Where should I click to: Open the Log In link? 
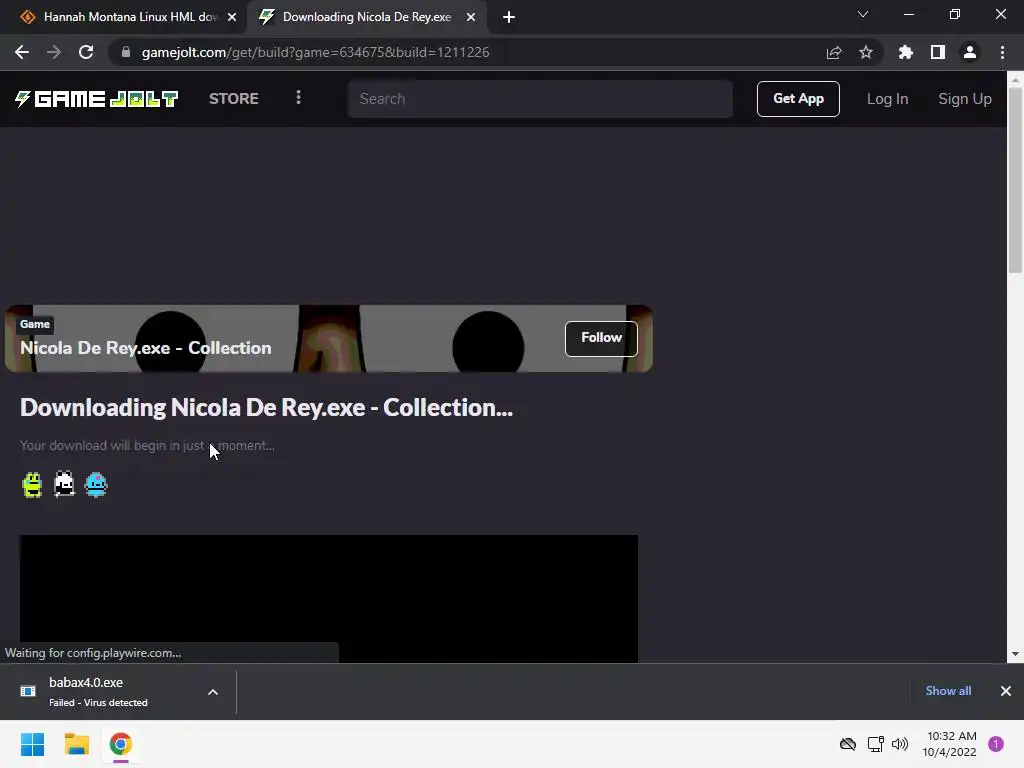click(x=887, y=99)
